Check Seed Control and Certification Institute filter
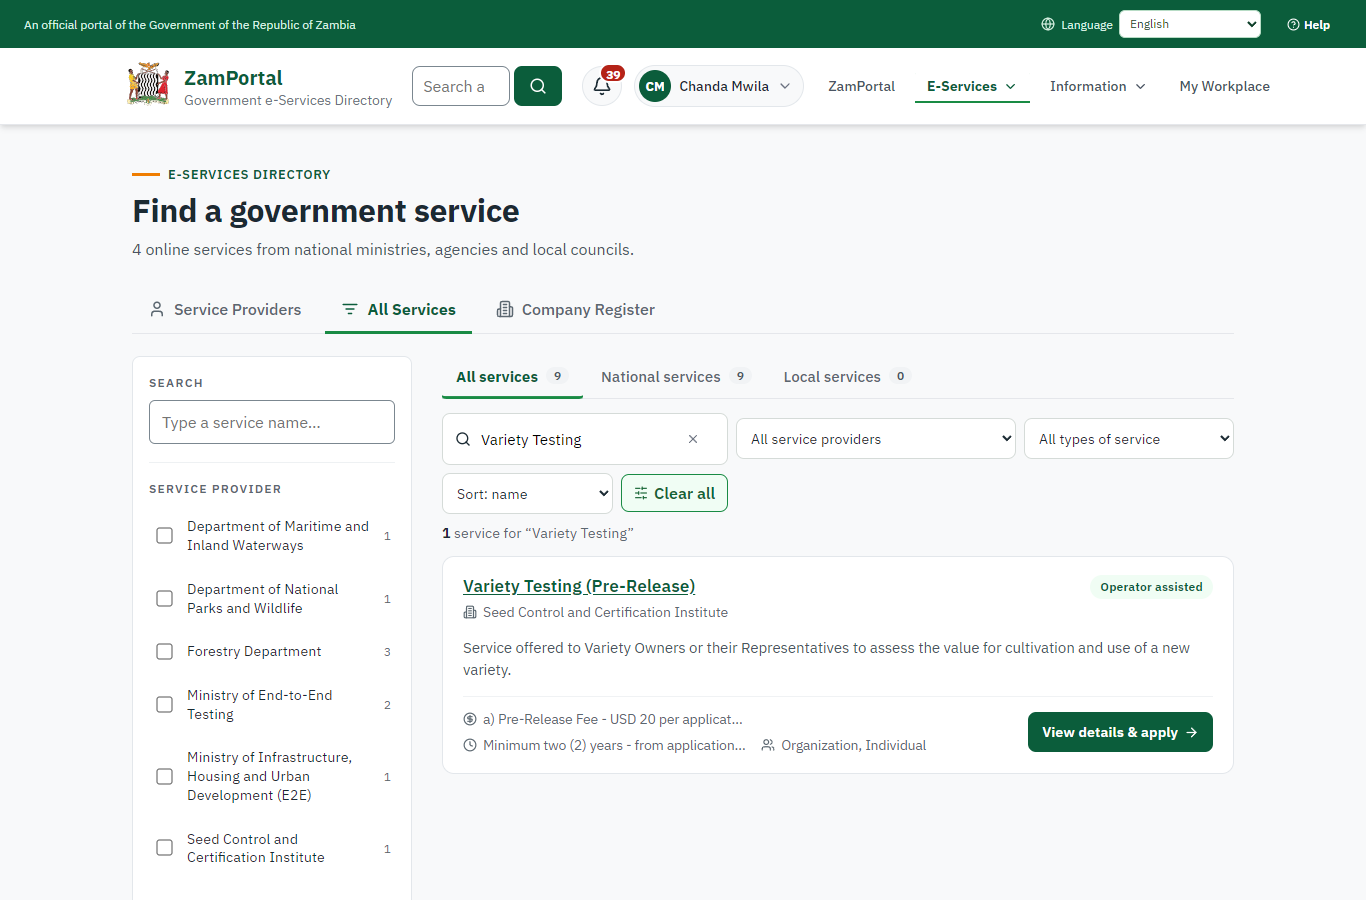The image size is (1366, 900). tap(165, 848)
